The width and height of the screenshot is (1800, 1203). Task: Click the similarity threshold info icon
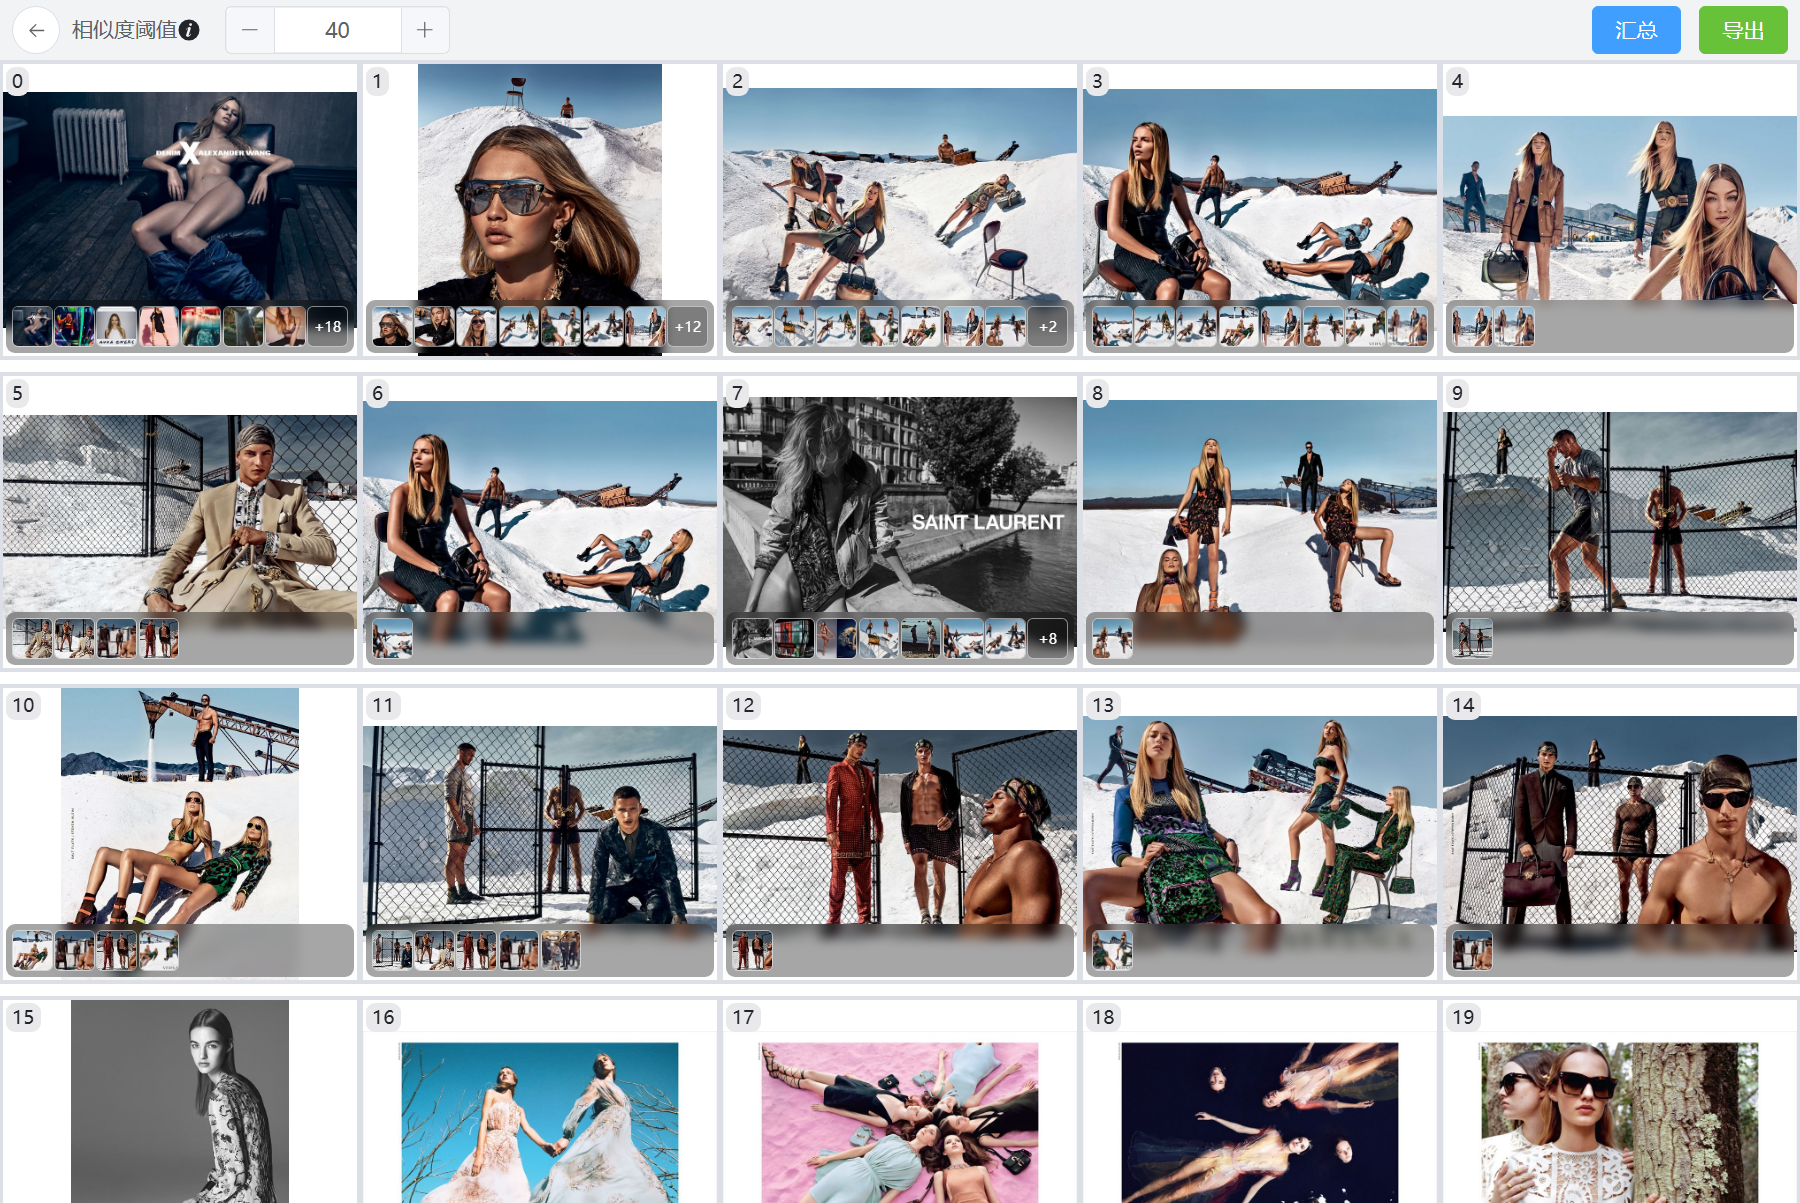(x=189, y=30)
